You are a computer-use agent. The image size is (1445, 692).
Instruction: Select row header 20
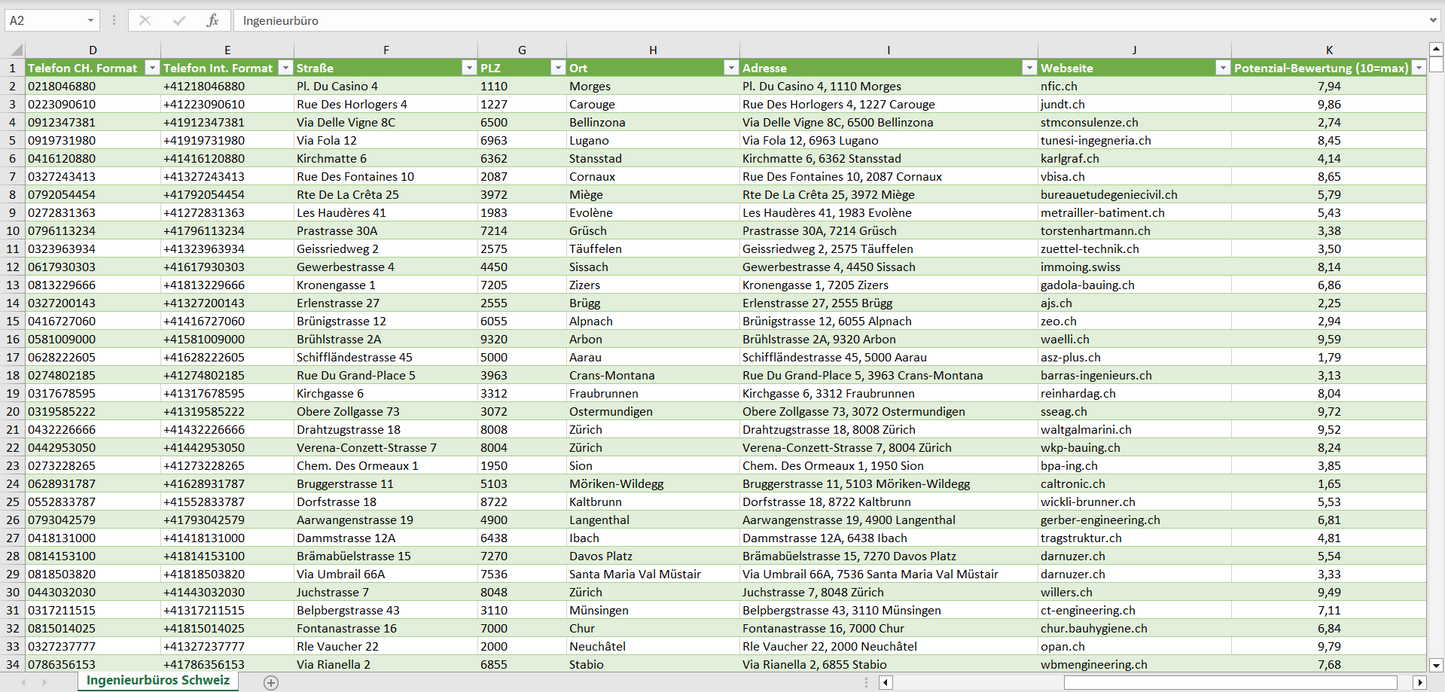coord(13,411)
